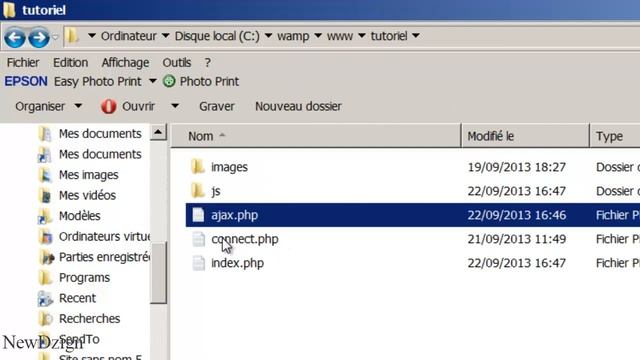Expand arrow after www breadcrumb

362,36
